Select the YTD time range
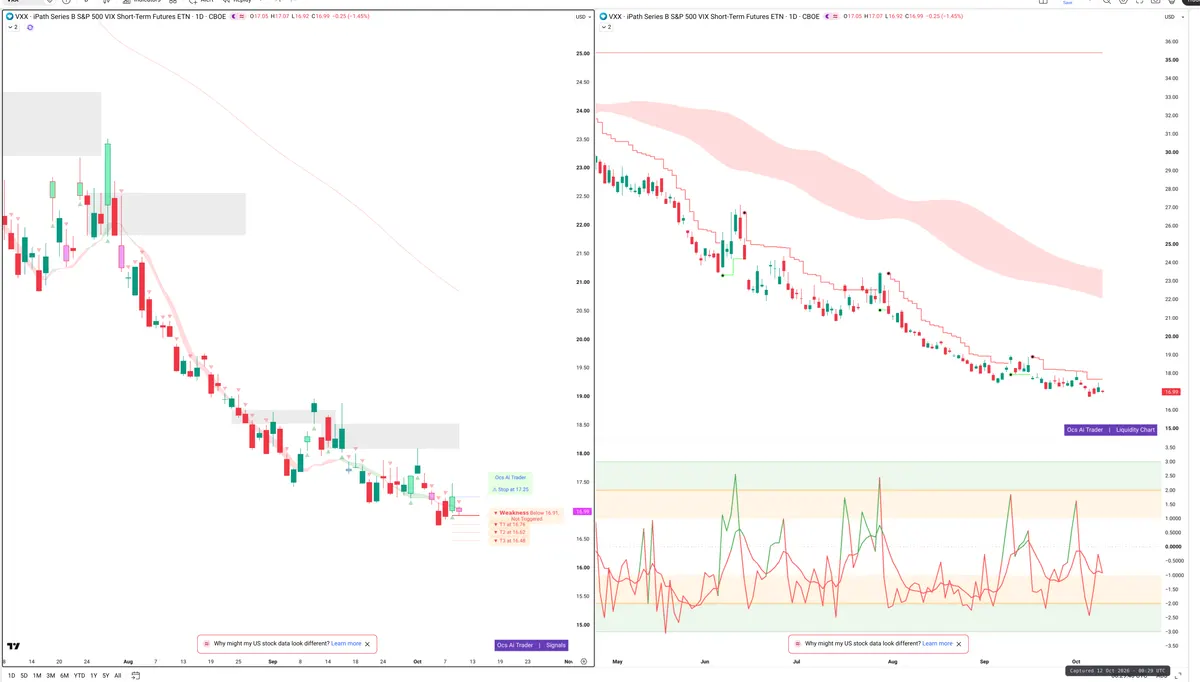Viewport: 1200px width, 682px height. (x=79, y=676)
